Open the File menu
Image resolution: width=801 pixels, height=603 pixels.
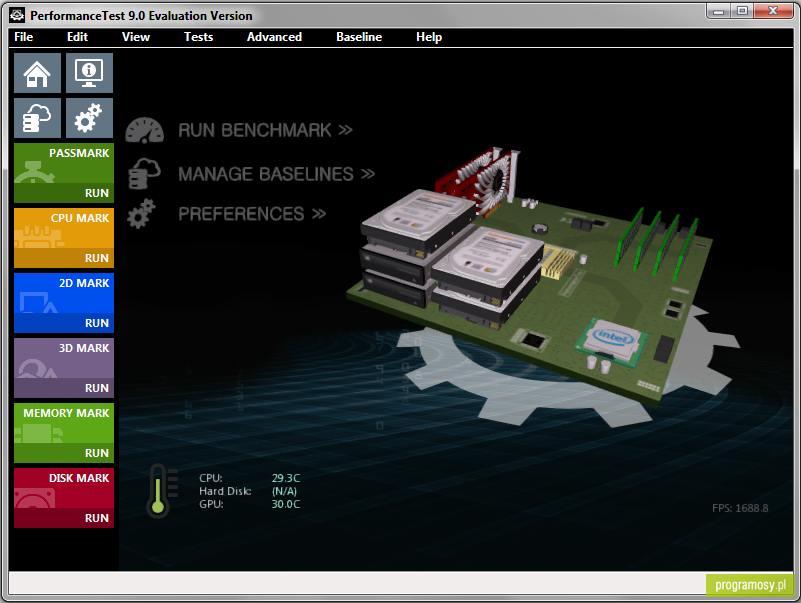tap(23, 37)
